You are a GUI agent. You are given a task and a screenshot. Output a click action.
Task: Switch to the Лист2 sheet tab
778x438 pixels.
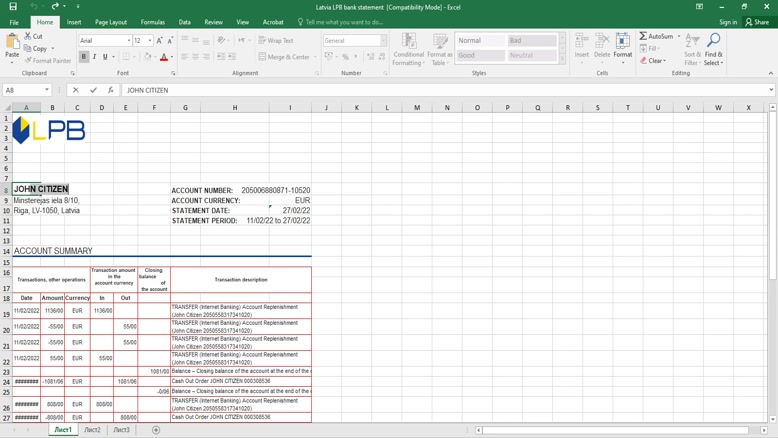[92, 430]
